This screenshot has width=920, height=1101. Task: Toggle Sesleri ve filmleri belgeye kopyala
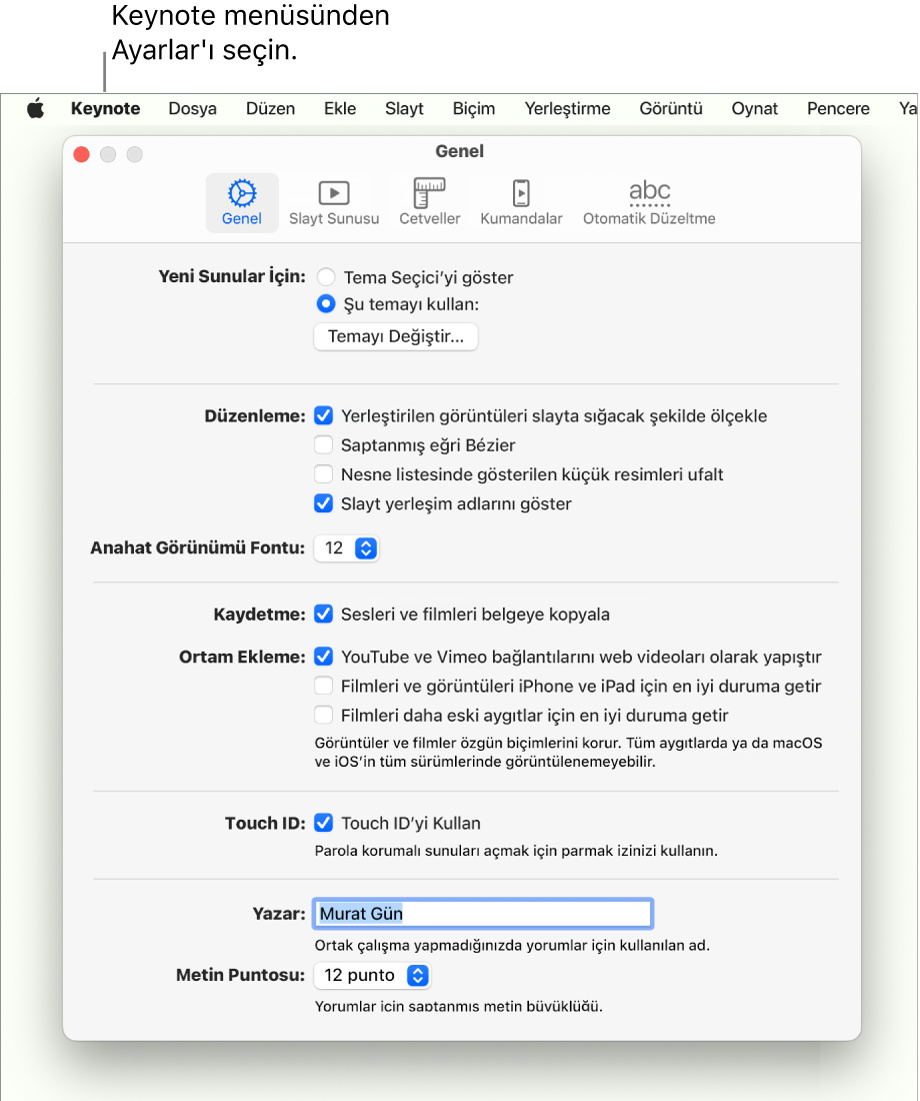pos(324,614)
